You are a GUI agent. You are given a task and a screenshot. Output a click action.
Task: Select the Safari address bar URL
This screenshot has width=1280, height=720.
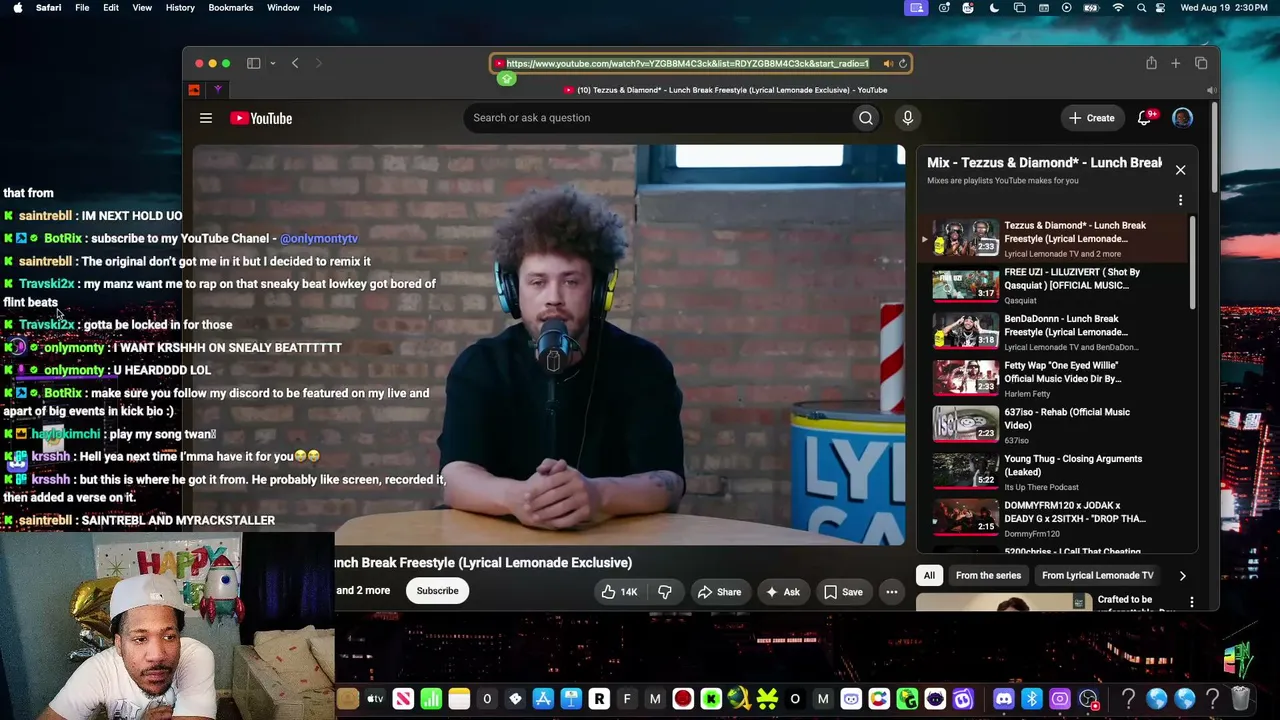pyautogui.click(x=687, y=64)
